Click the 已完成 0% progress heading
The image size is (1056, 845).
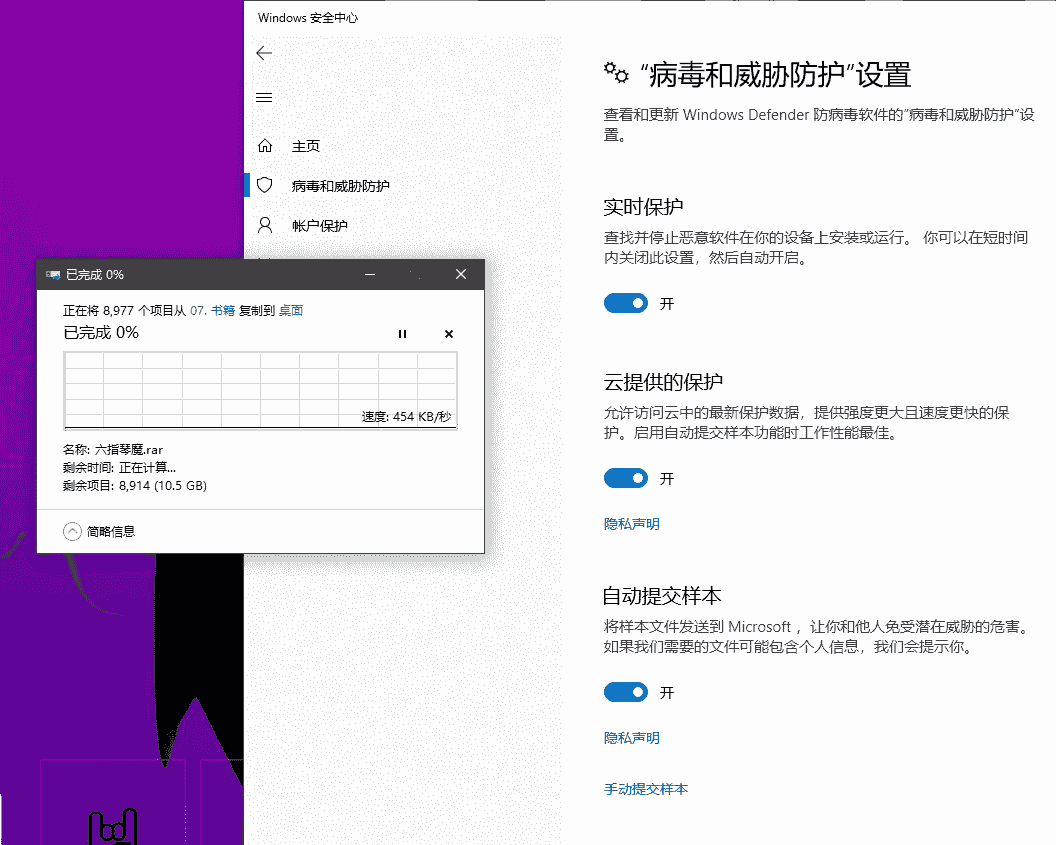click(101, 333)
